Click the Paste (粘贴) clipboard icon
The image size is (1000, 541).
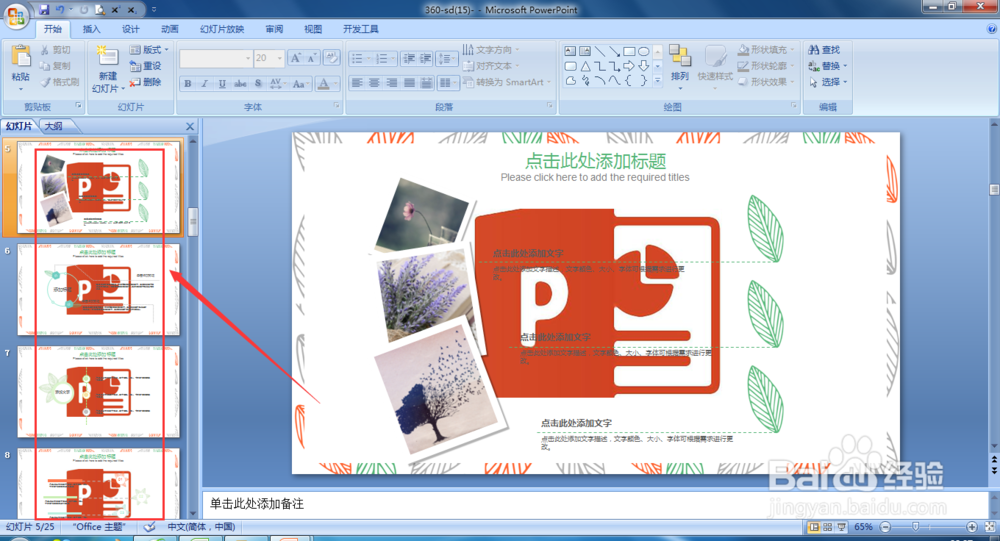click(x=21, y=56)
